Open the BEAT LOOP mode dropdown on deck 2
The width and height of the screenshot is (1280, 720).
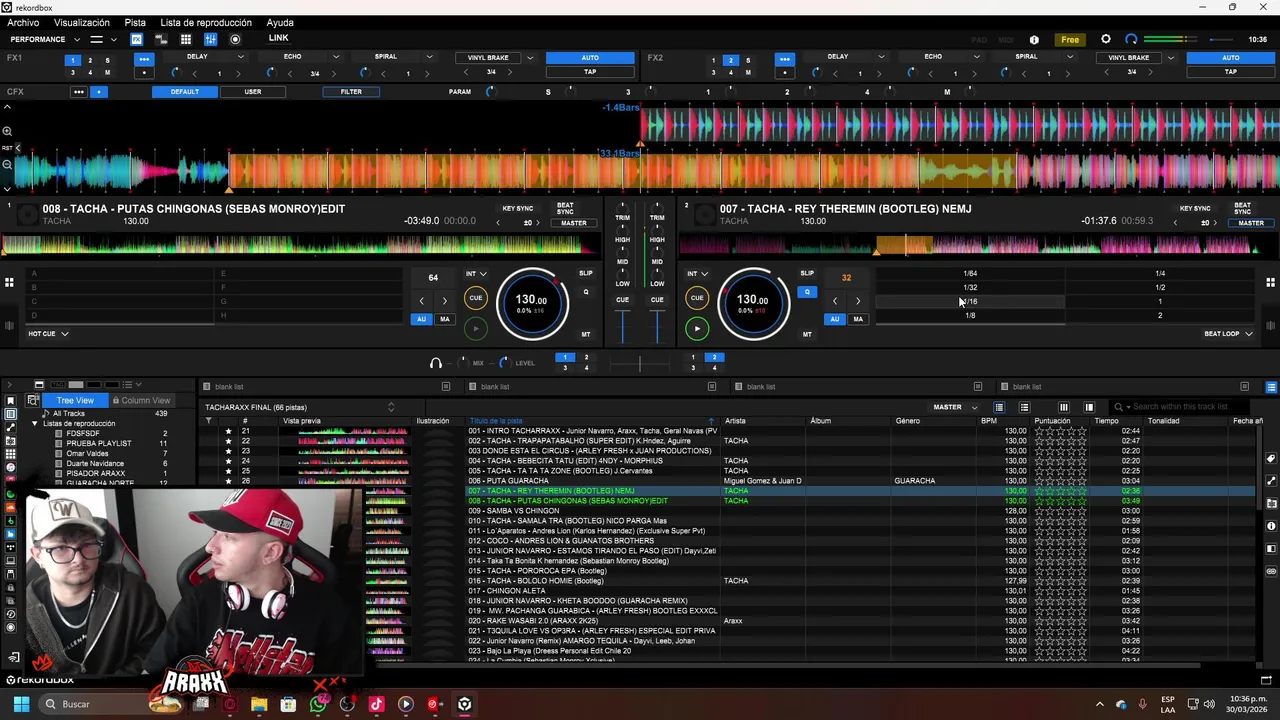(x=1228, y=334)
